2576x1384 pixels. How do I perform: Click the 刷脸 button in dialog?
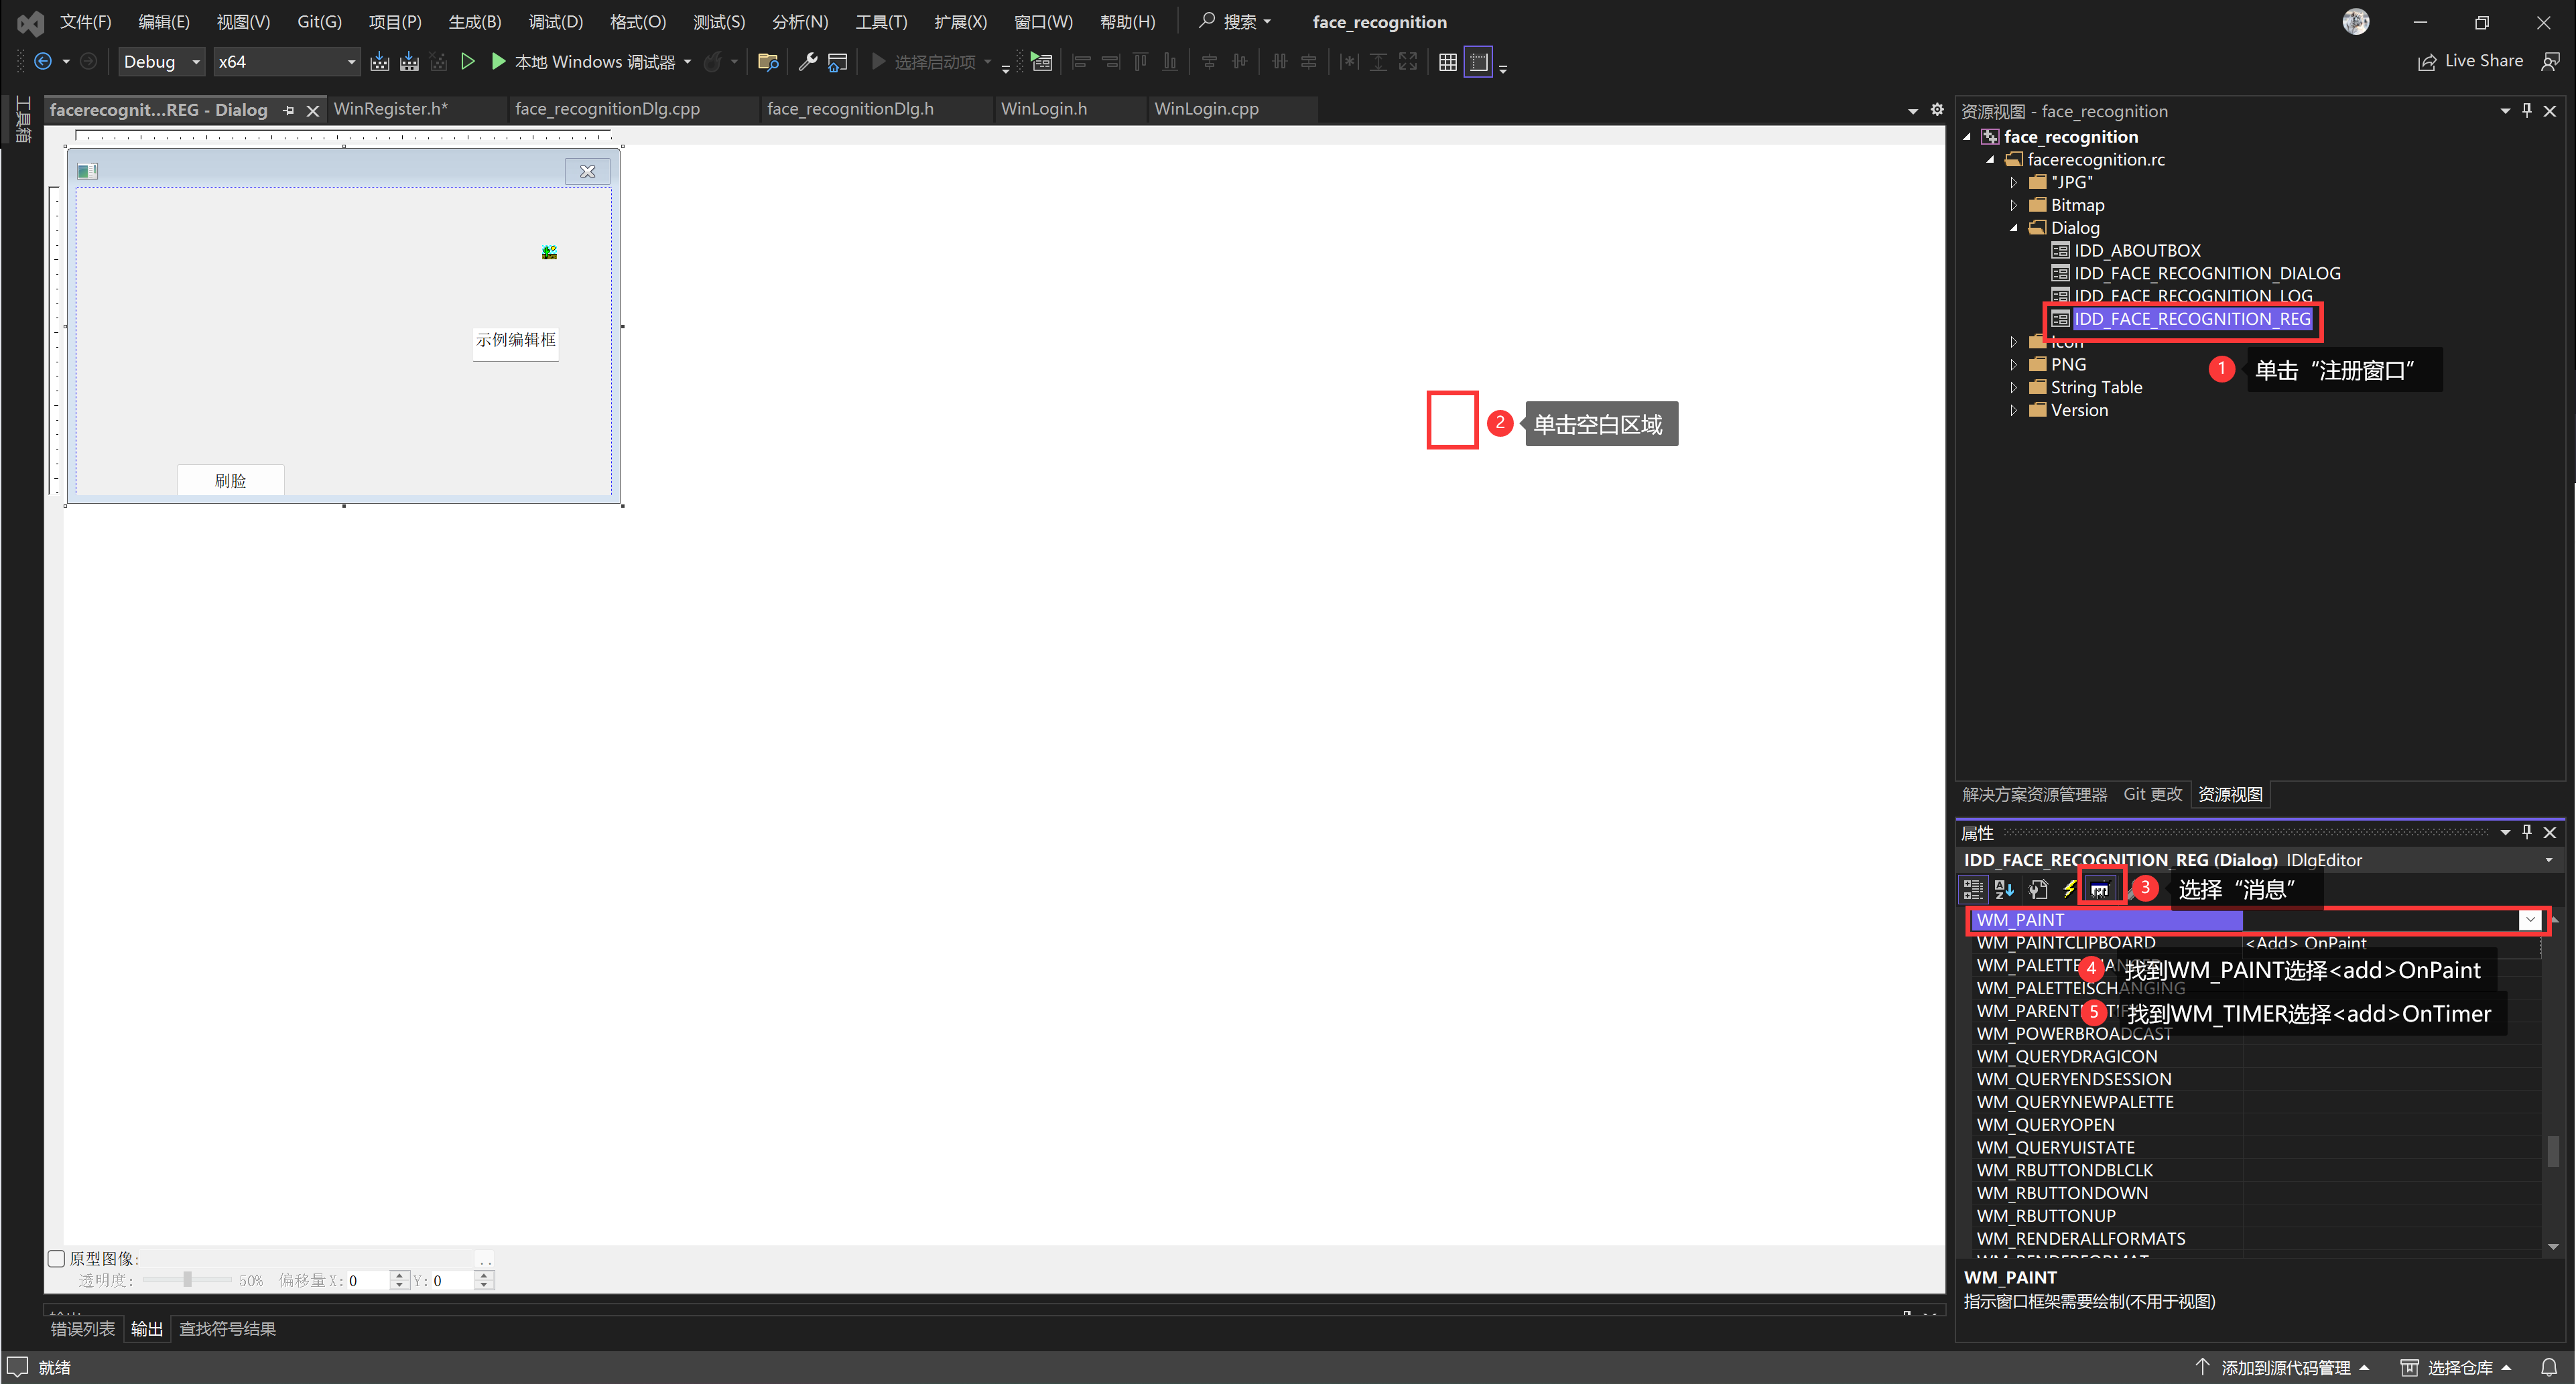tap(230, 480)
